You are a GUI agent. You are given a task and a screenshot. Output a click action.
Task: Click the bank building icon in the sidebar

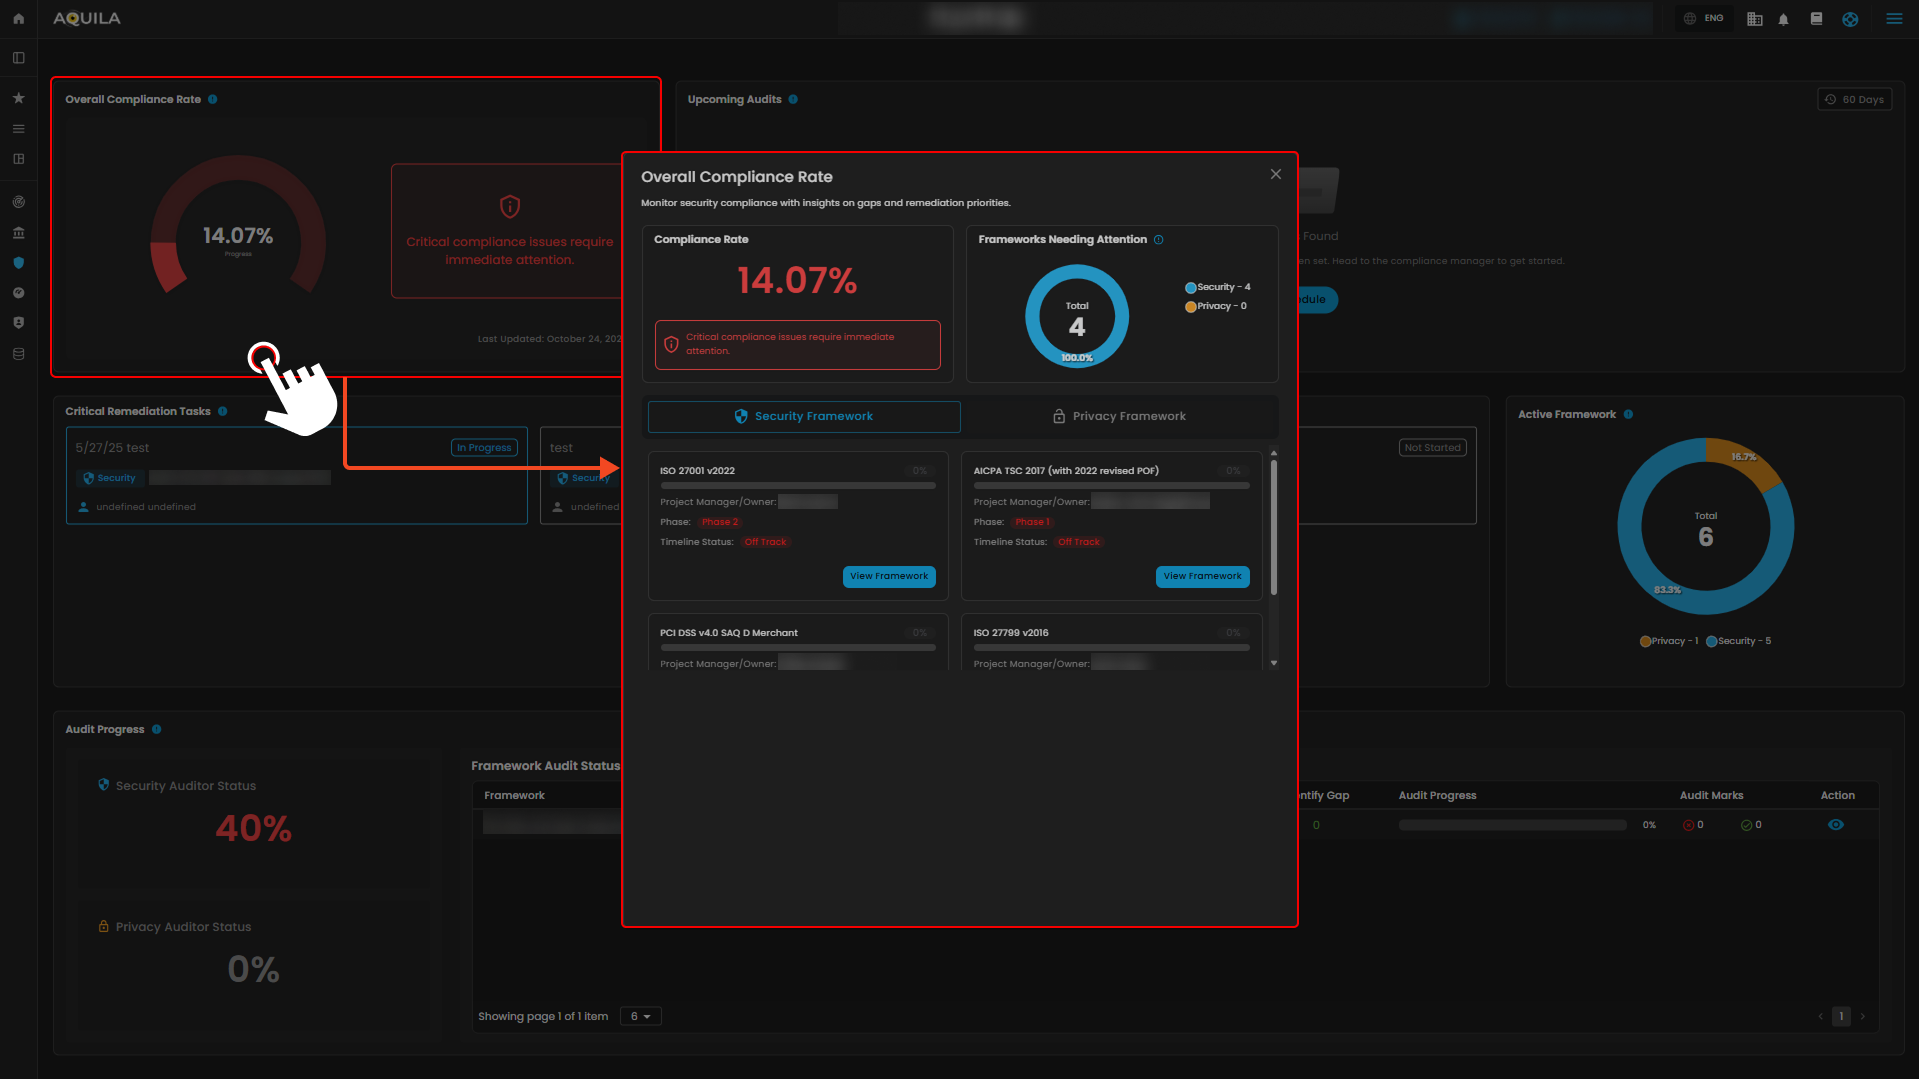tap(18, 233)
